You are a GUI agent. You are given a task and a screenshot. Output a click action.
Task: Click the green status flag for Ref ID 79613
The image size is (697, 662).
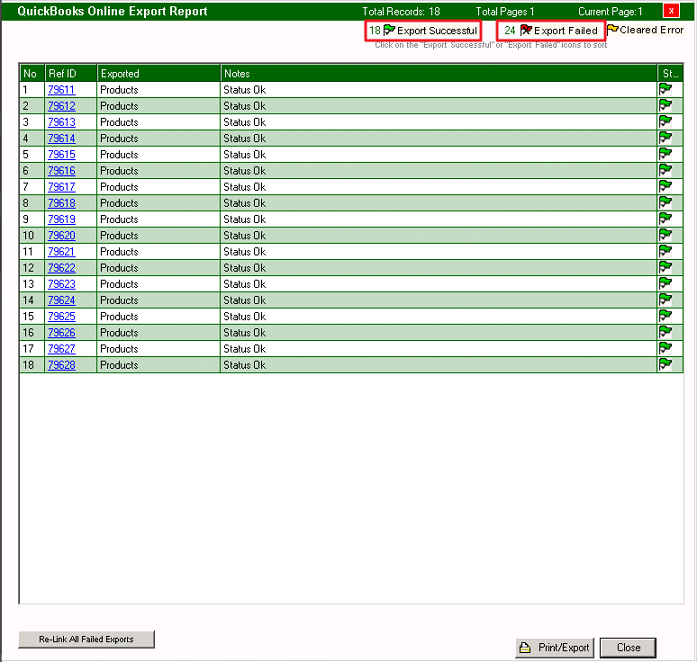click(x=665, y=121)
